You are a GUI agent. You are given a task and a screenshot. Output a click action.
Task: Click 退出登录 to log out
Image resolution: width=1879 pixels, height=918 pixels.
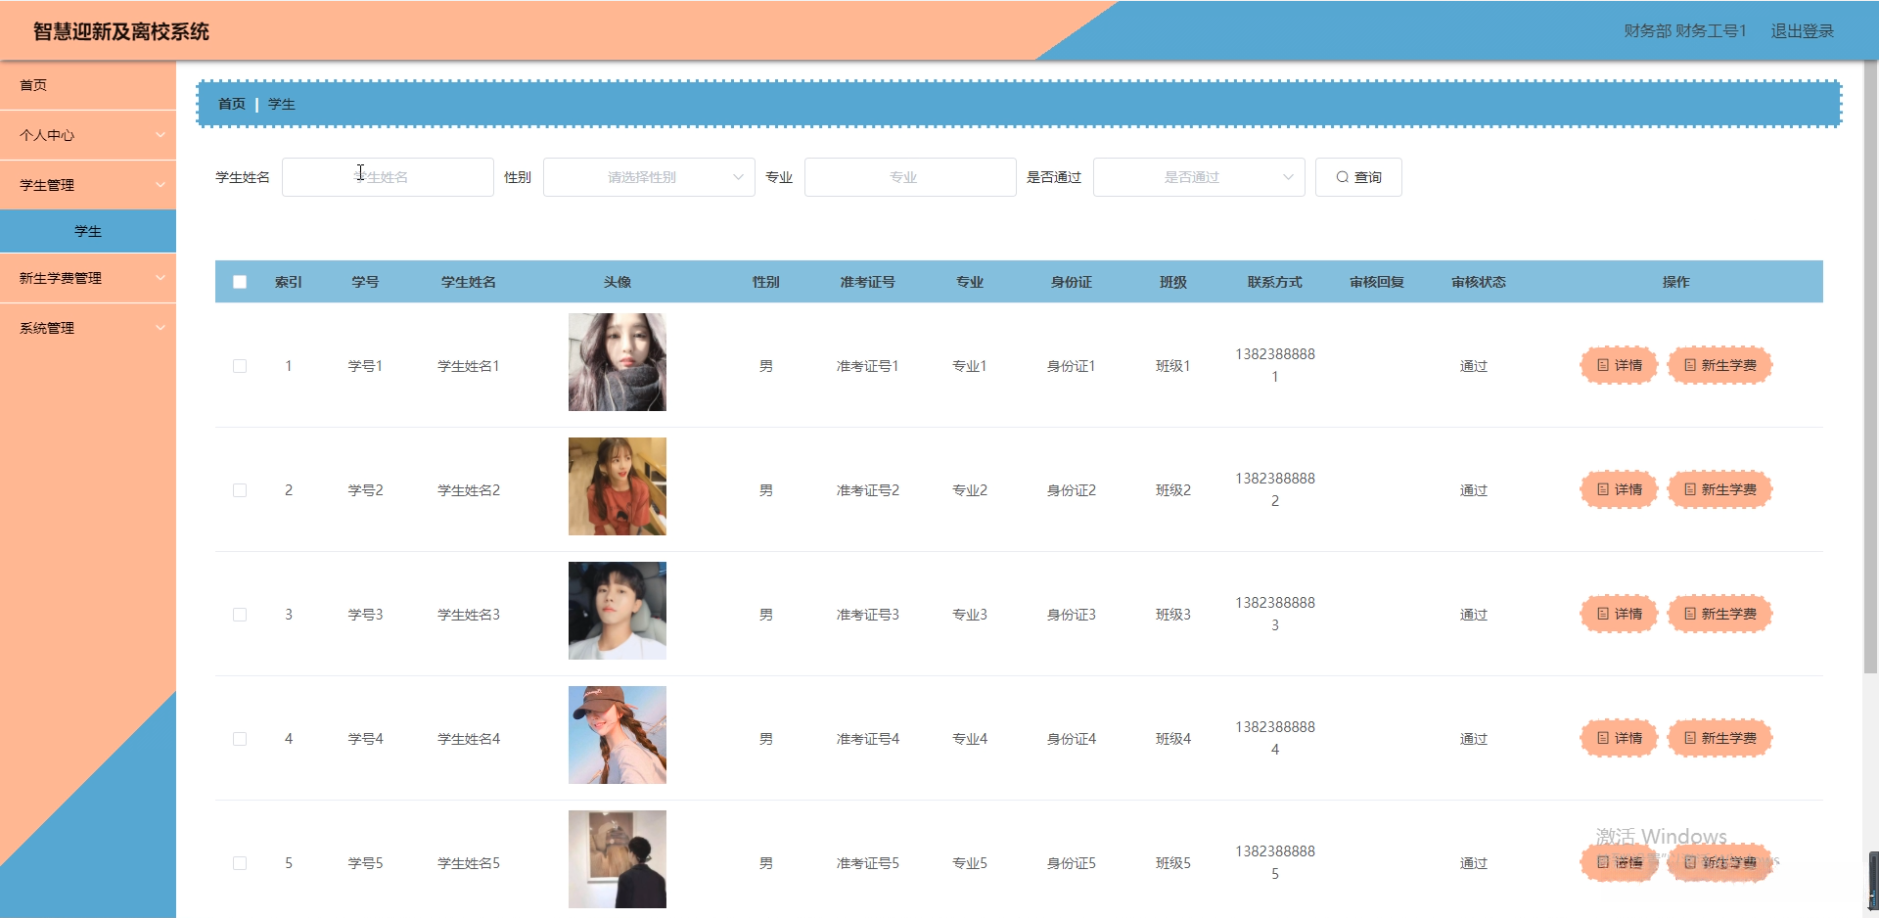[1802, 31]
